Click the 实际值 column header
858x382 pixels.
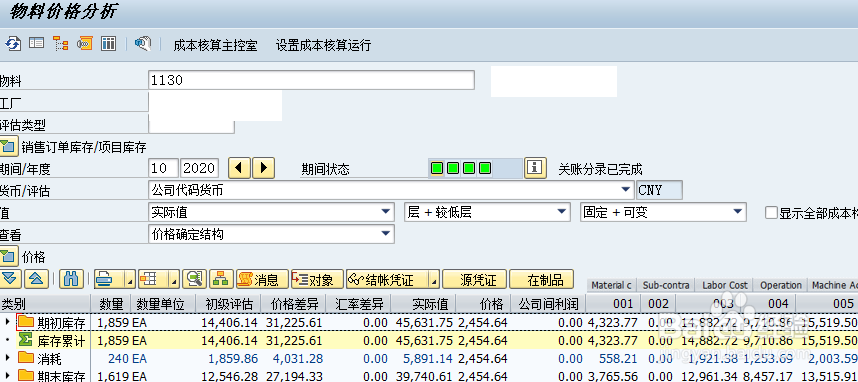pyautogui.click(x=423, y=304)
